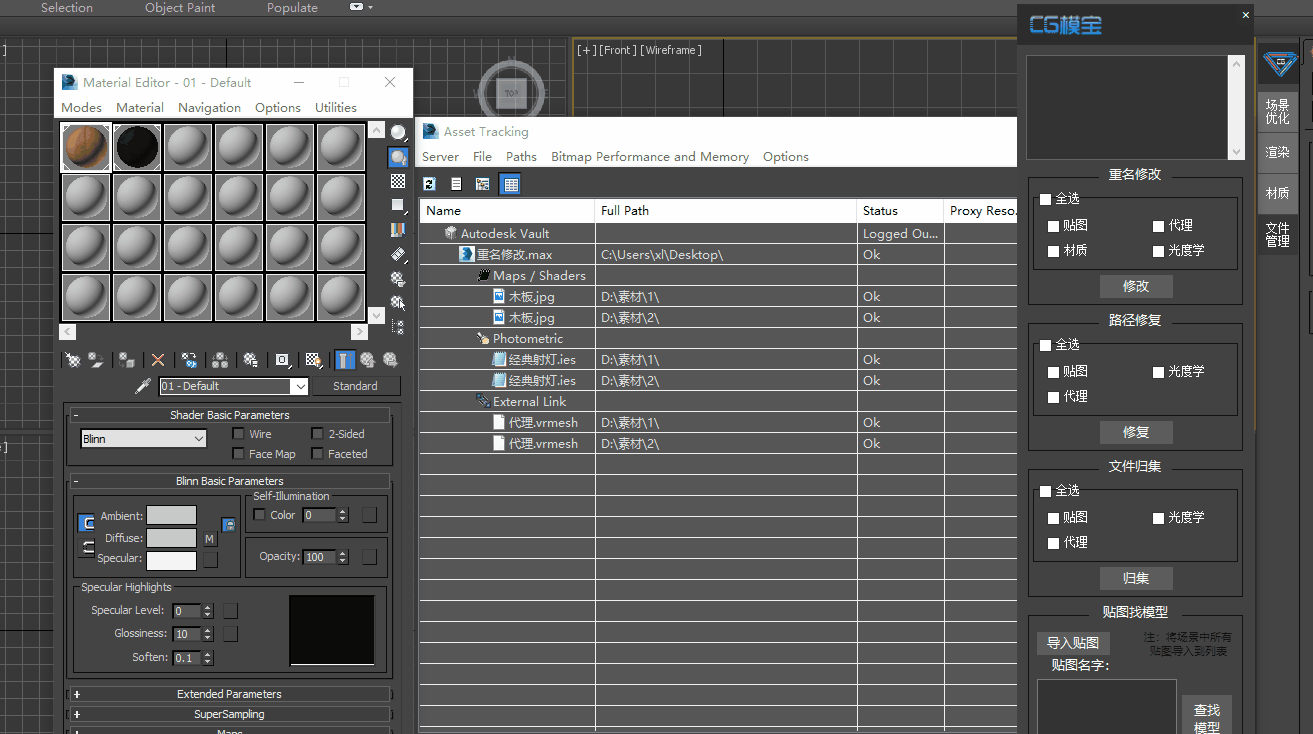Click the 修改 button
The width and height of the screenshot is (1313, 734).
[1135, 287]
